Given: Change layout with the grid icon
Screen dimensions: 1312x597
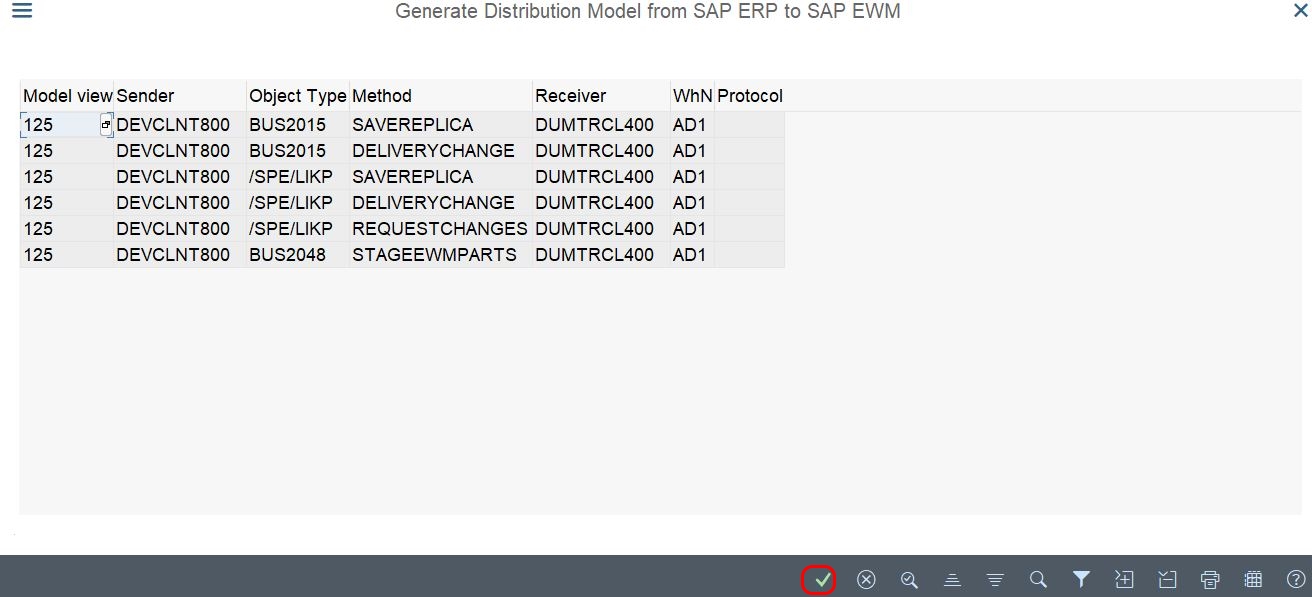Looking at the screenshot, I should pyautogui.click(x=1253, y=579).
